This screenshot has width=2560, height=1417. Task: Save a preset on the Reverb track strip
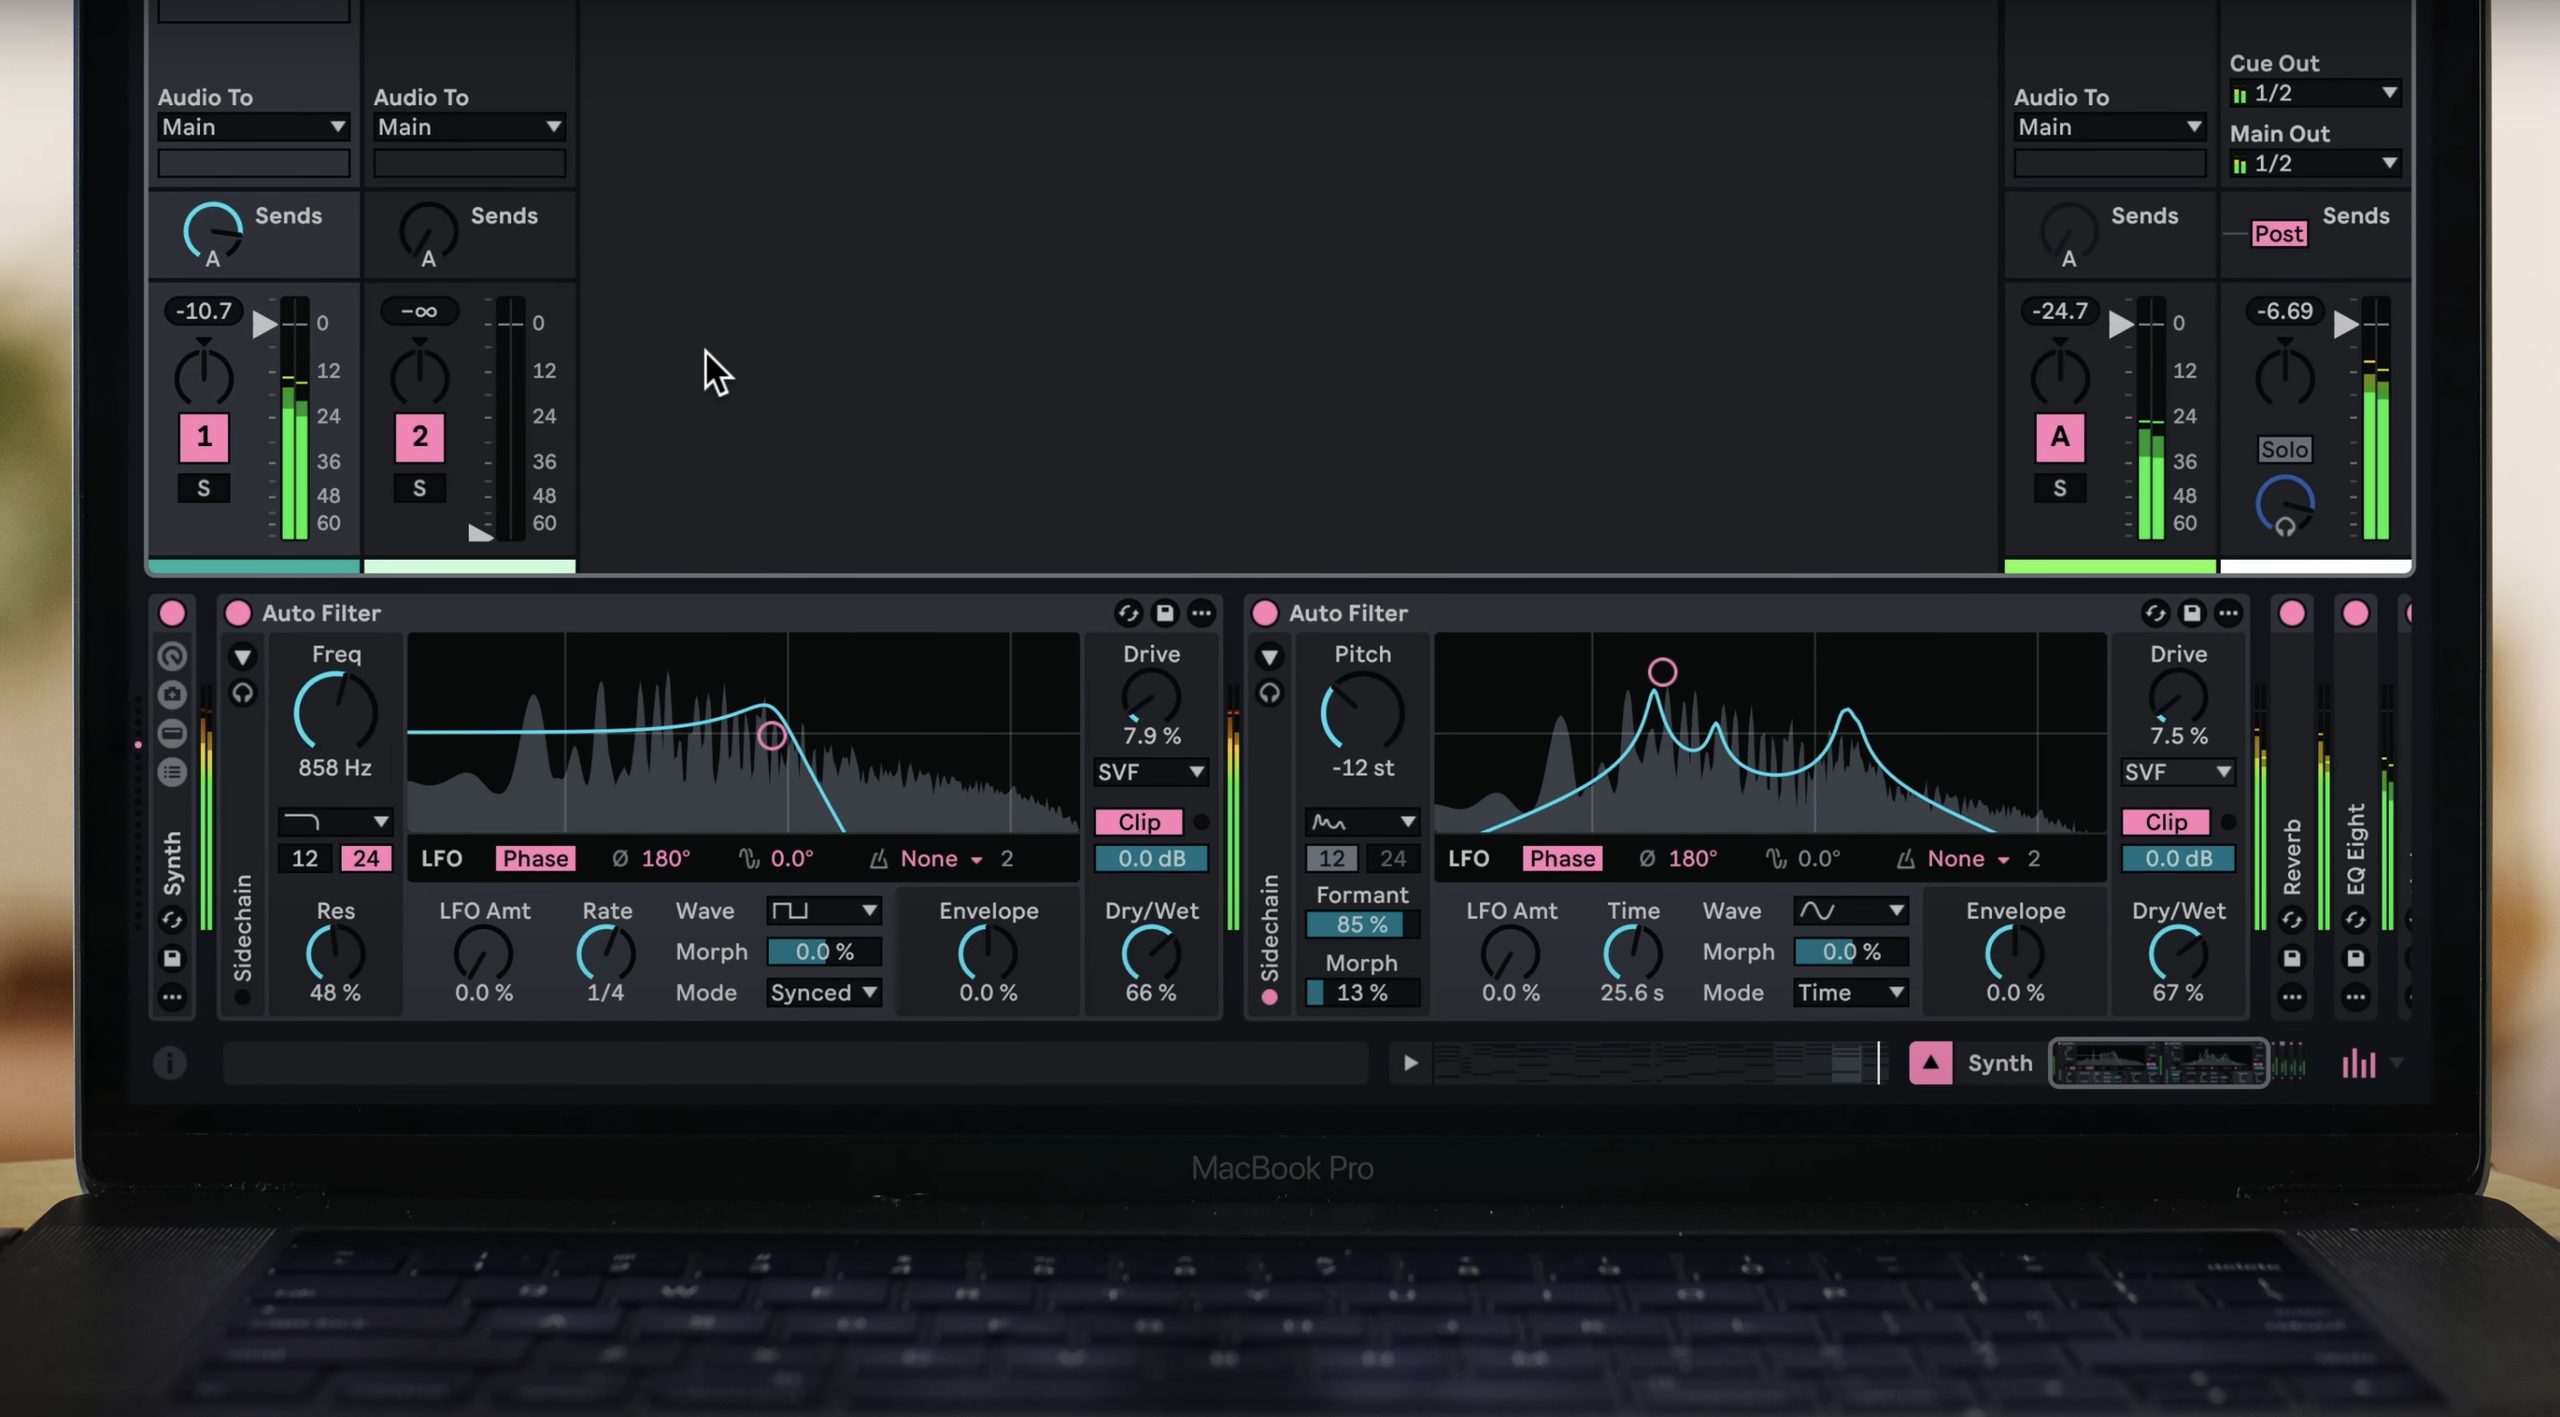(x=2292, y=959)
